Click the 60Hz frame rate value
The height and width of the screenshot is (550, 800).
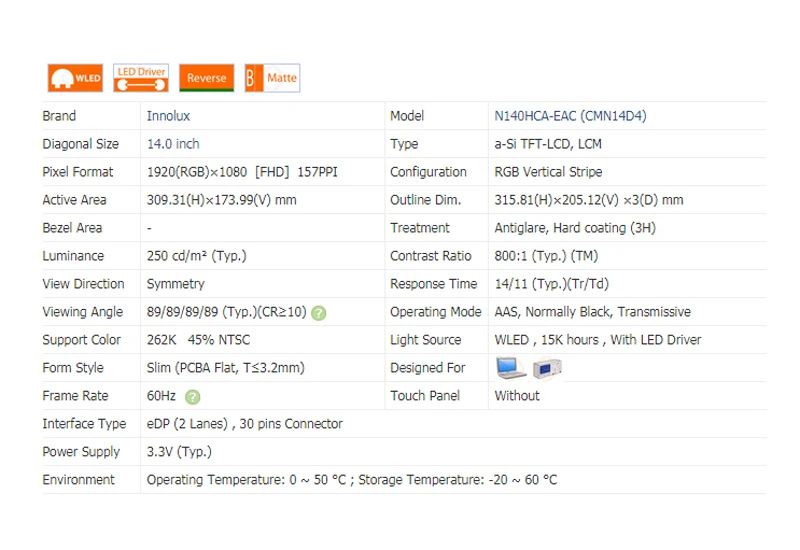161,396
